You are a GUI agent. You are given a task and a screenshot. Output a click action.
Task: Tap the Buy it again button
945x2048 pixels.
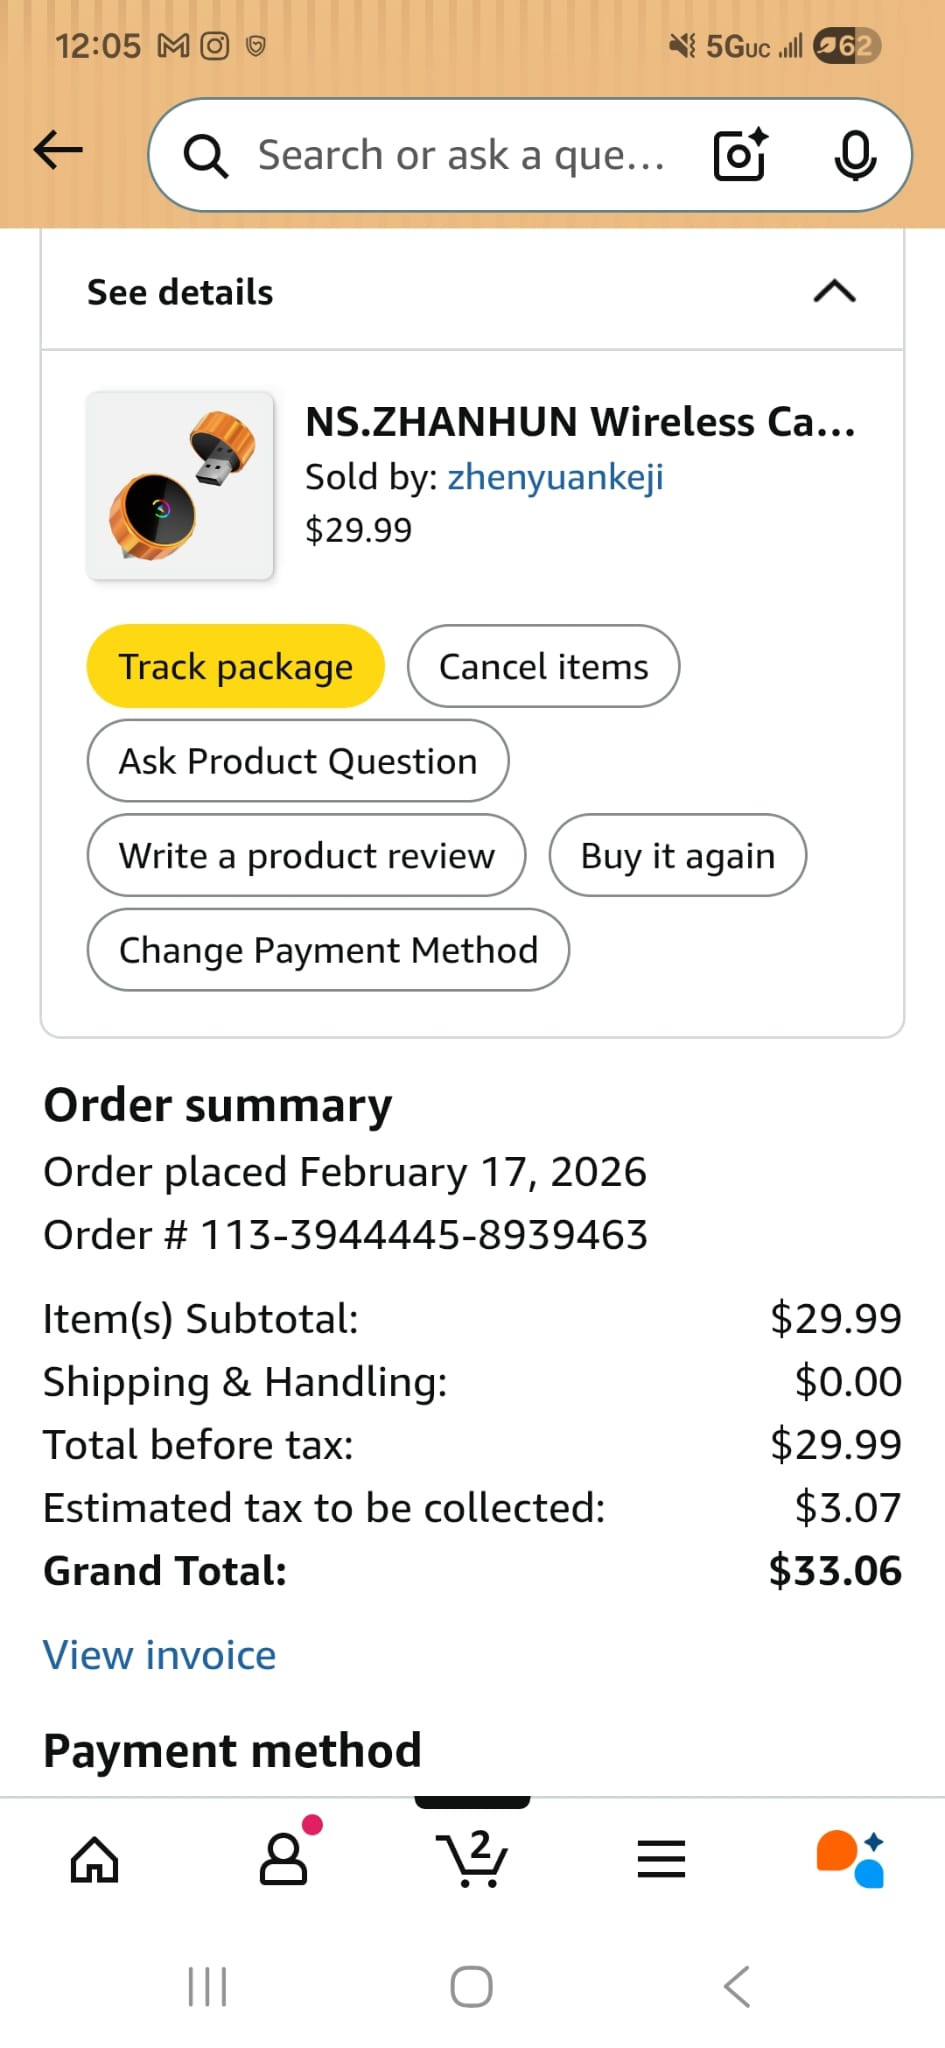(x=677, y=856)
